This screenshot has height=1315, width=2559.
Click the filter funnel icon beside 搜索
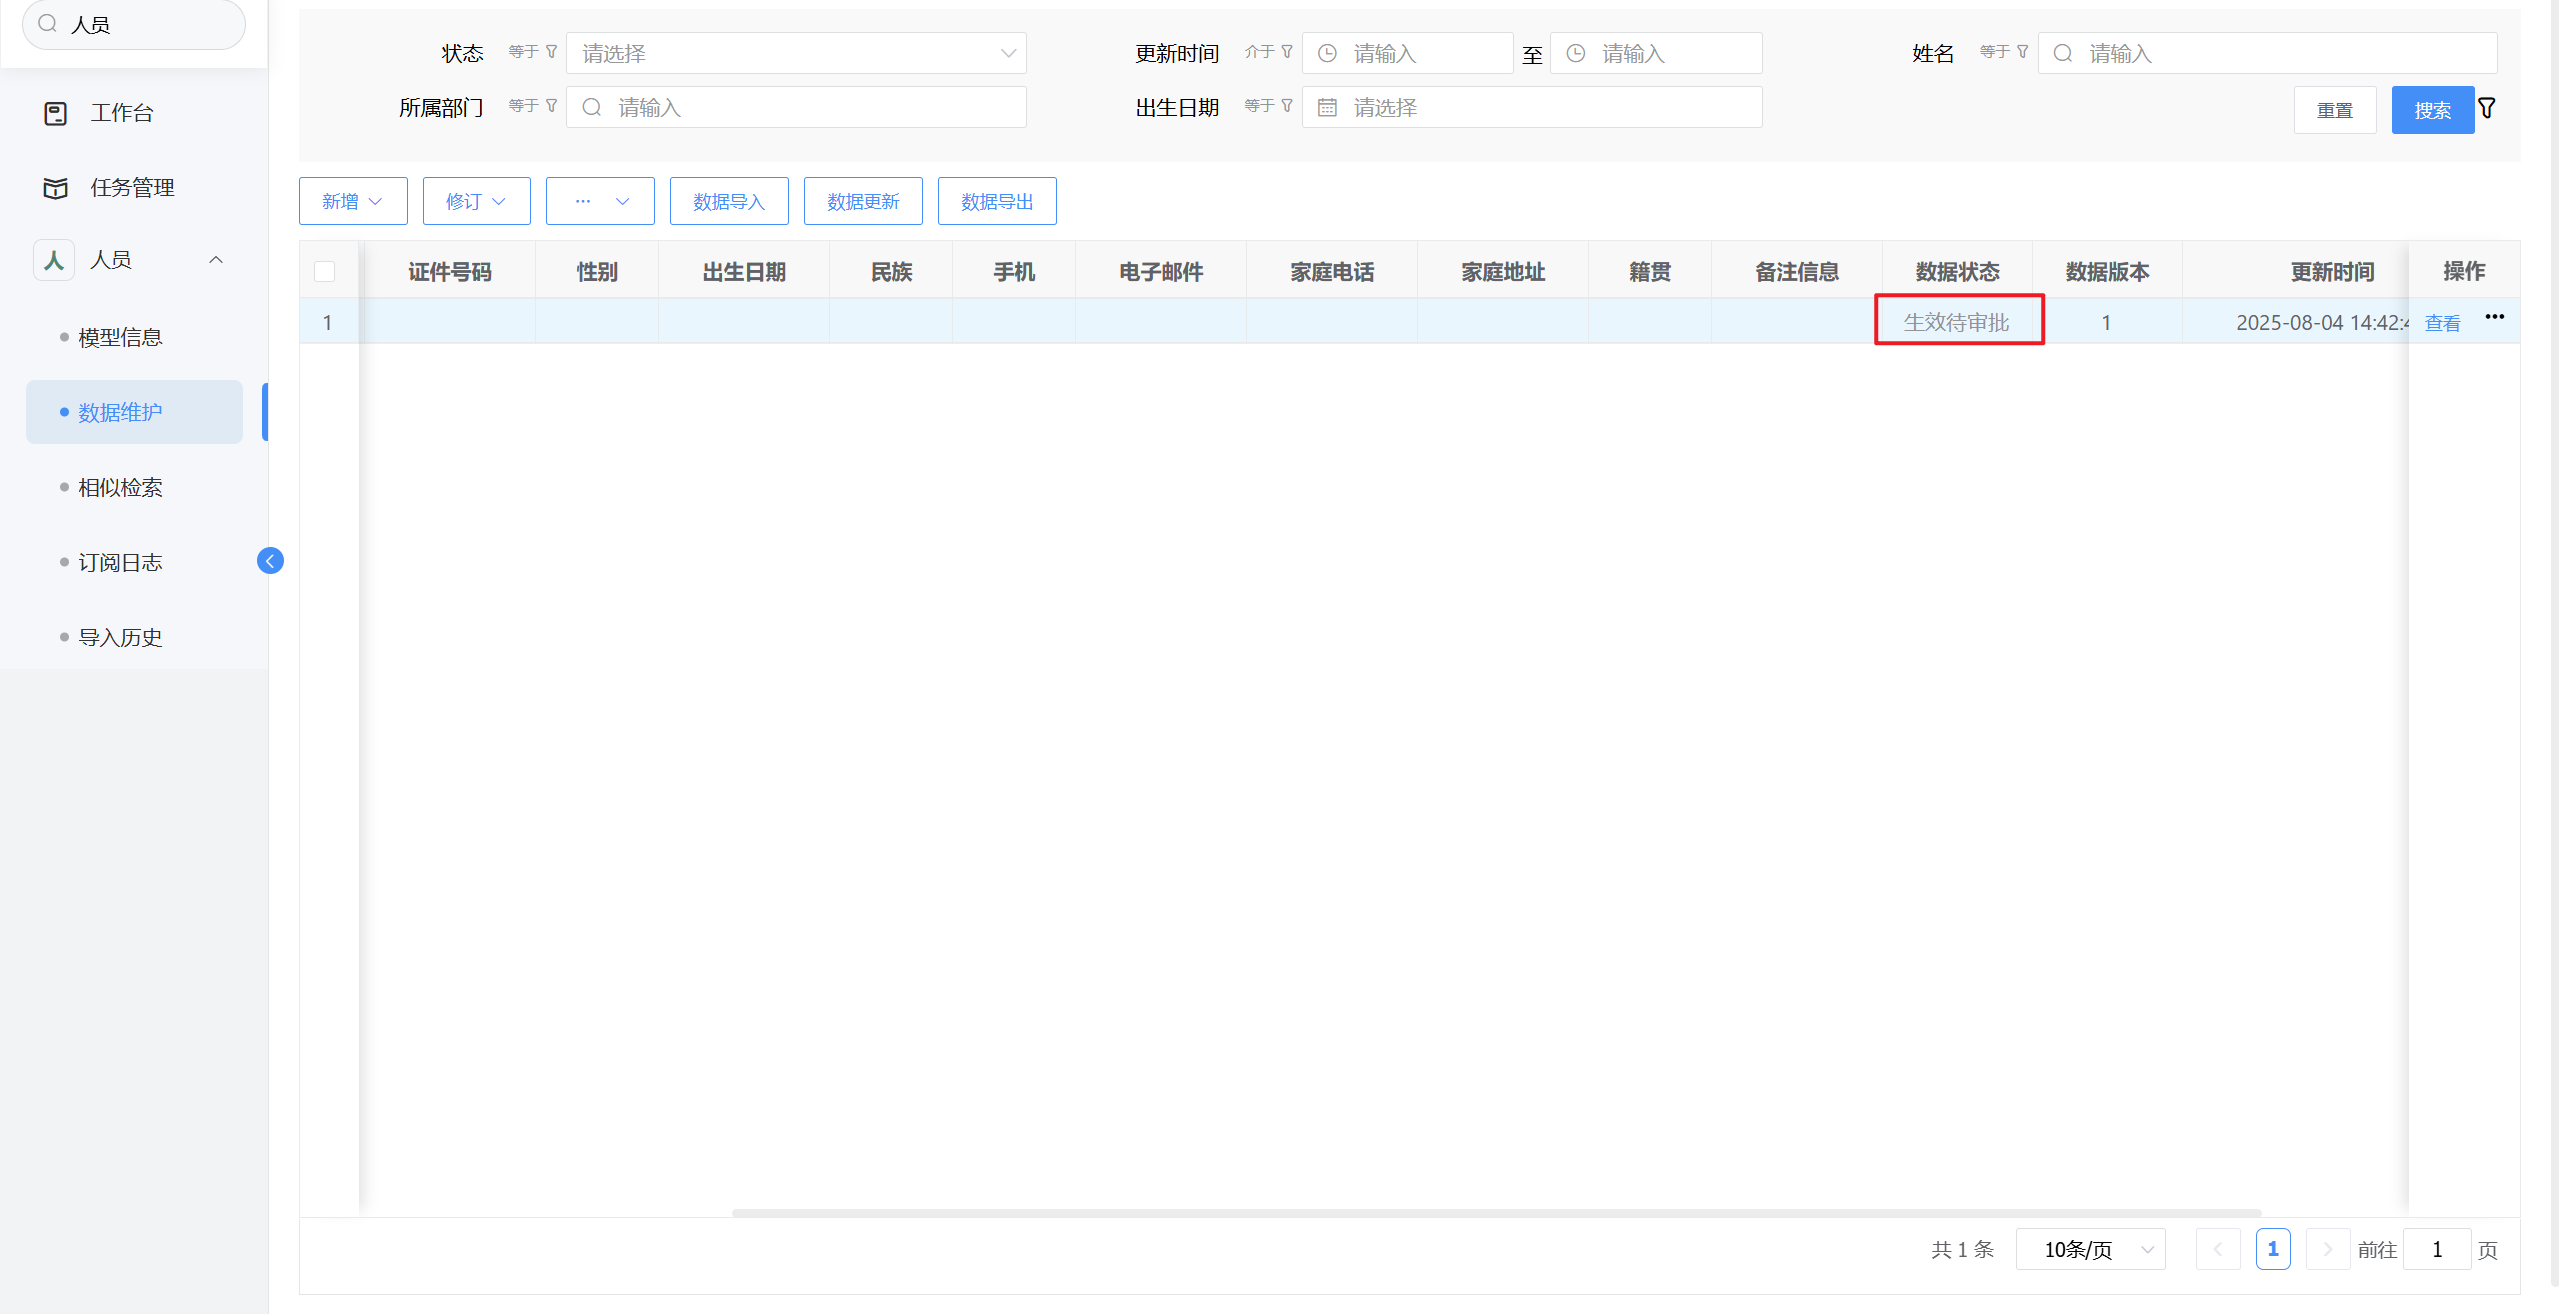pyautogui.click(x=2487, y=108)
